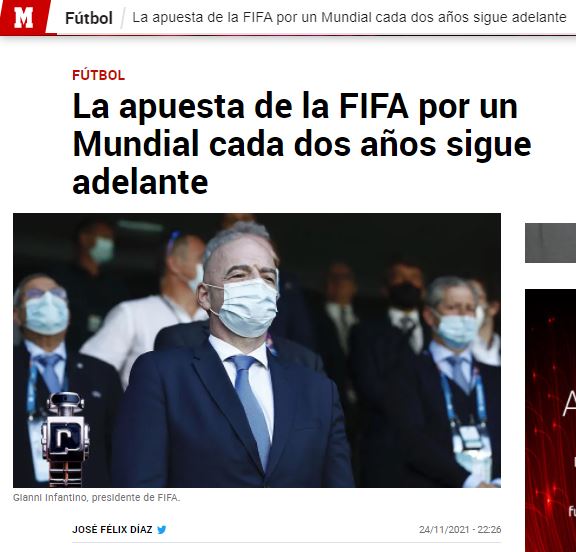576x552 pixels.
Task: Click Infantino's white face mask in photo
Action: coord(246,306)
